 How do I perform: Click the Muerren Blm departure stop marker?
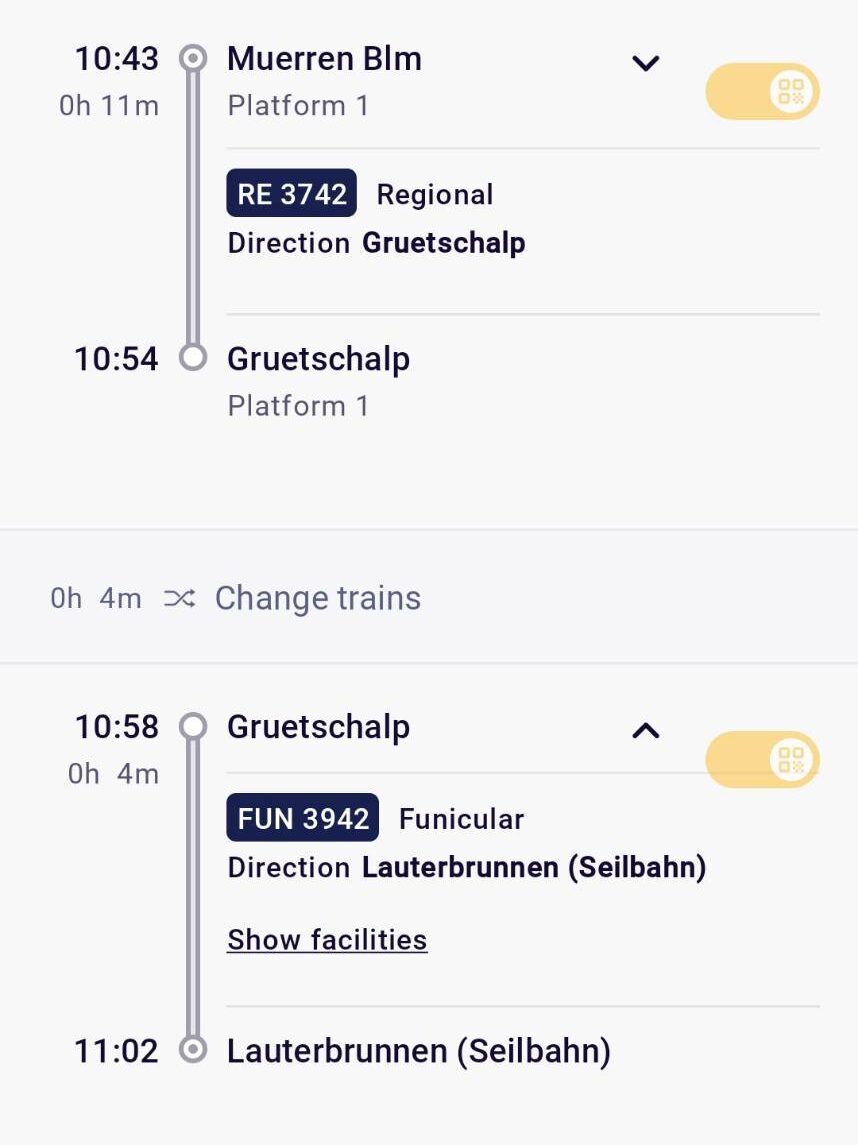tap(193, 58)
